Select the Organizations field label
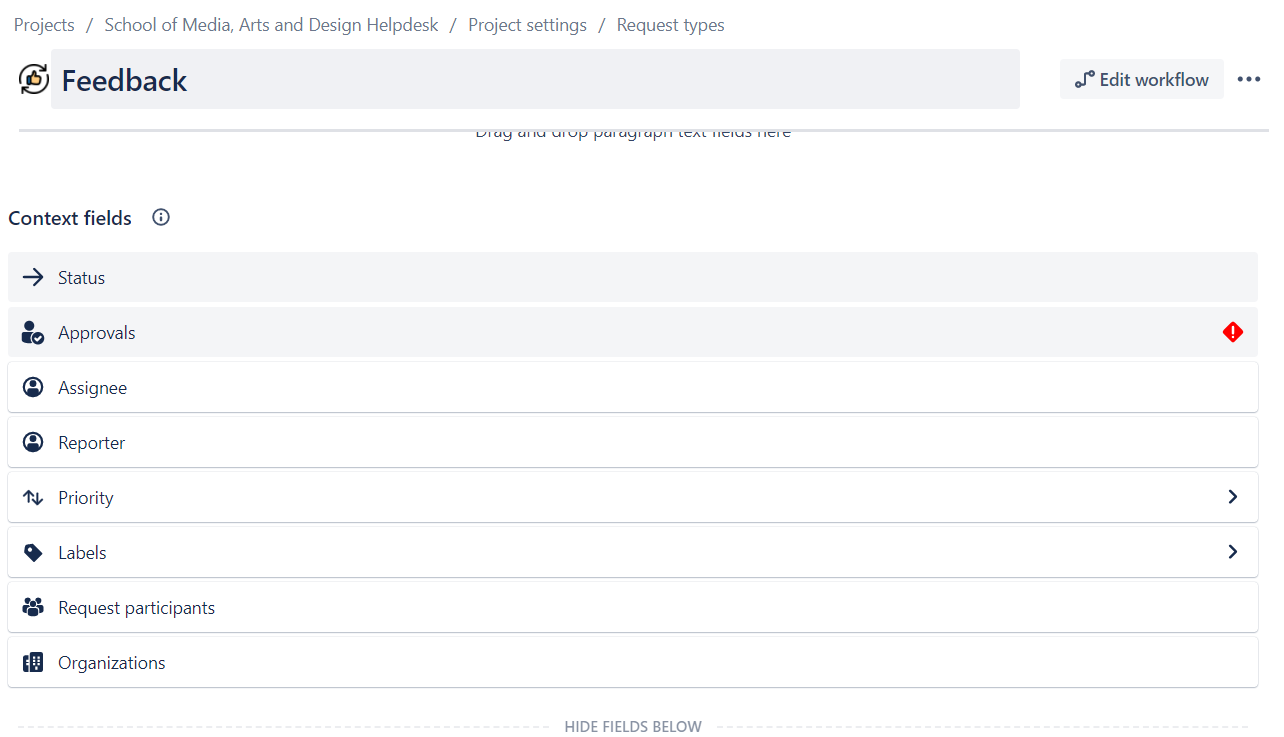 pos(111,663)
